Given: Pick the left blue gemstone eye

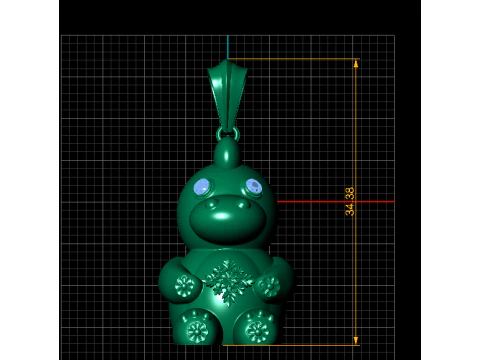Looking at the screenshot, I should (x=202, y=186).
